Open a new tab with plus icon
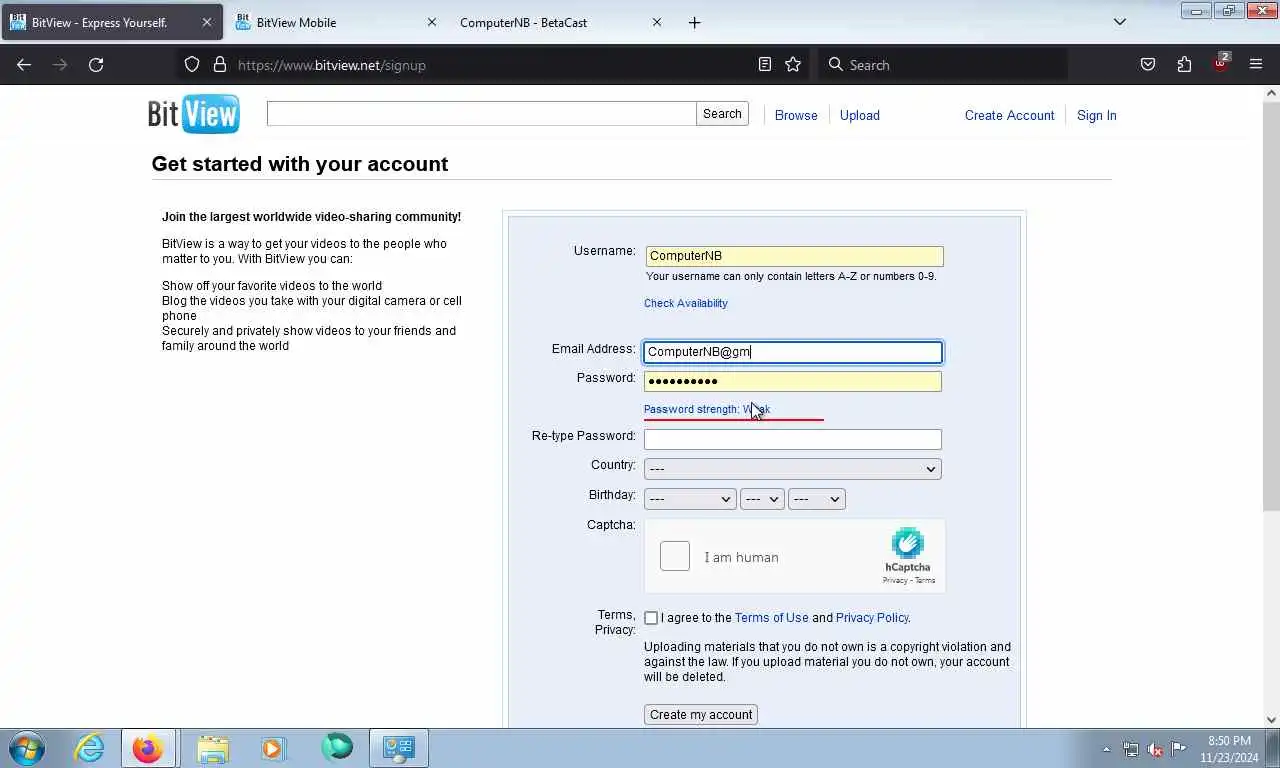Screen dimensions: 1280x768 coord(695,22)
